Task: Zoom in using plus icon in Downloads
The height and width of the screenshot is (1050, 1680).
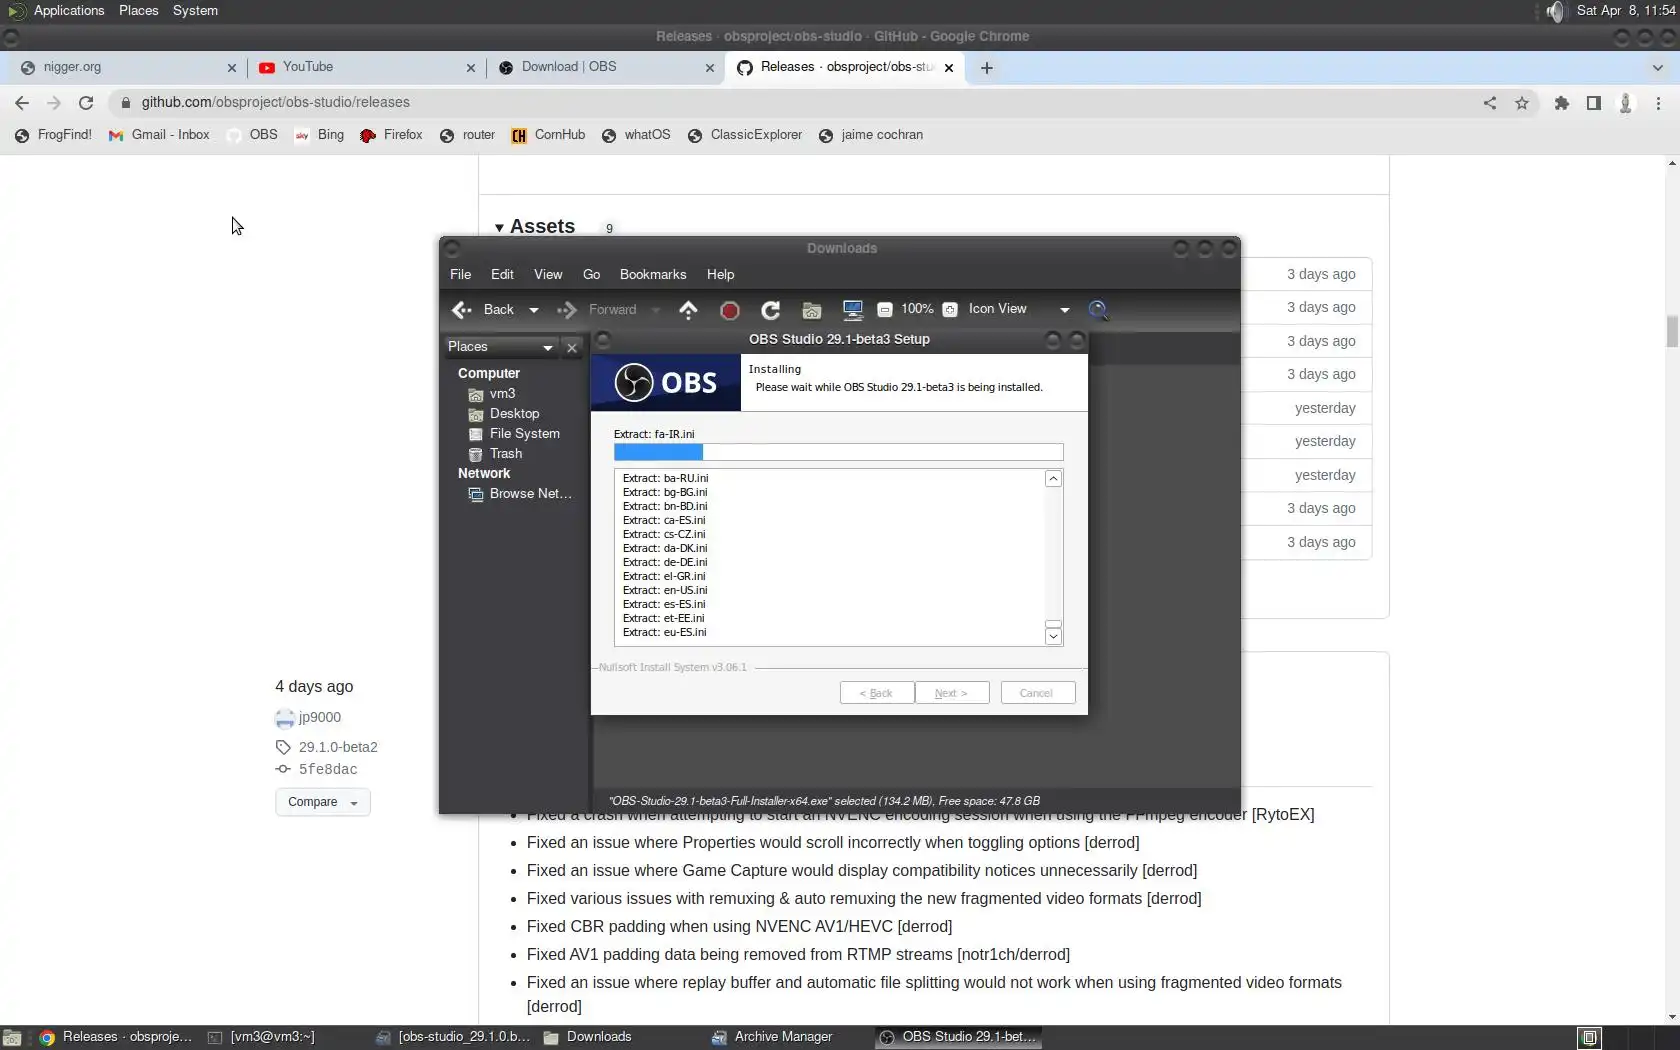Action: (950, 310)
